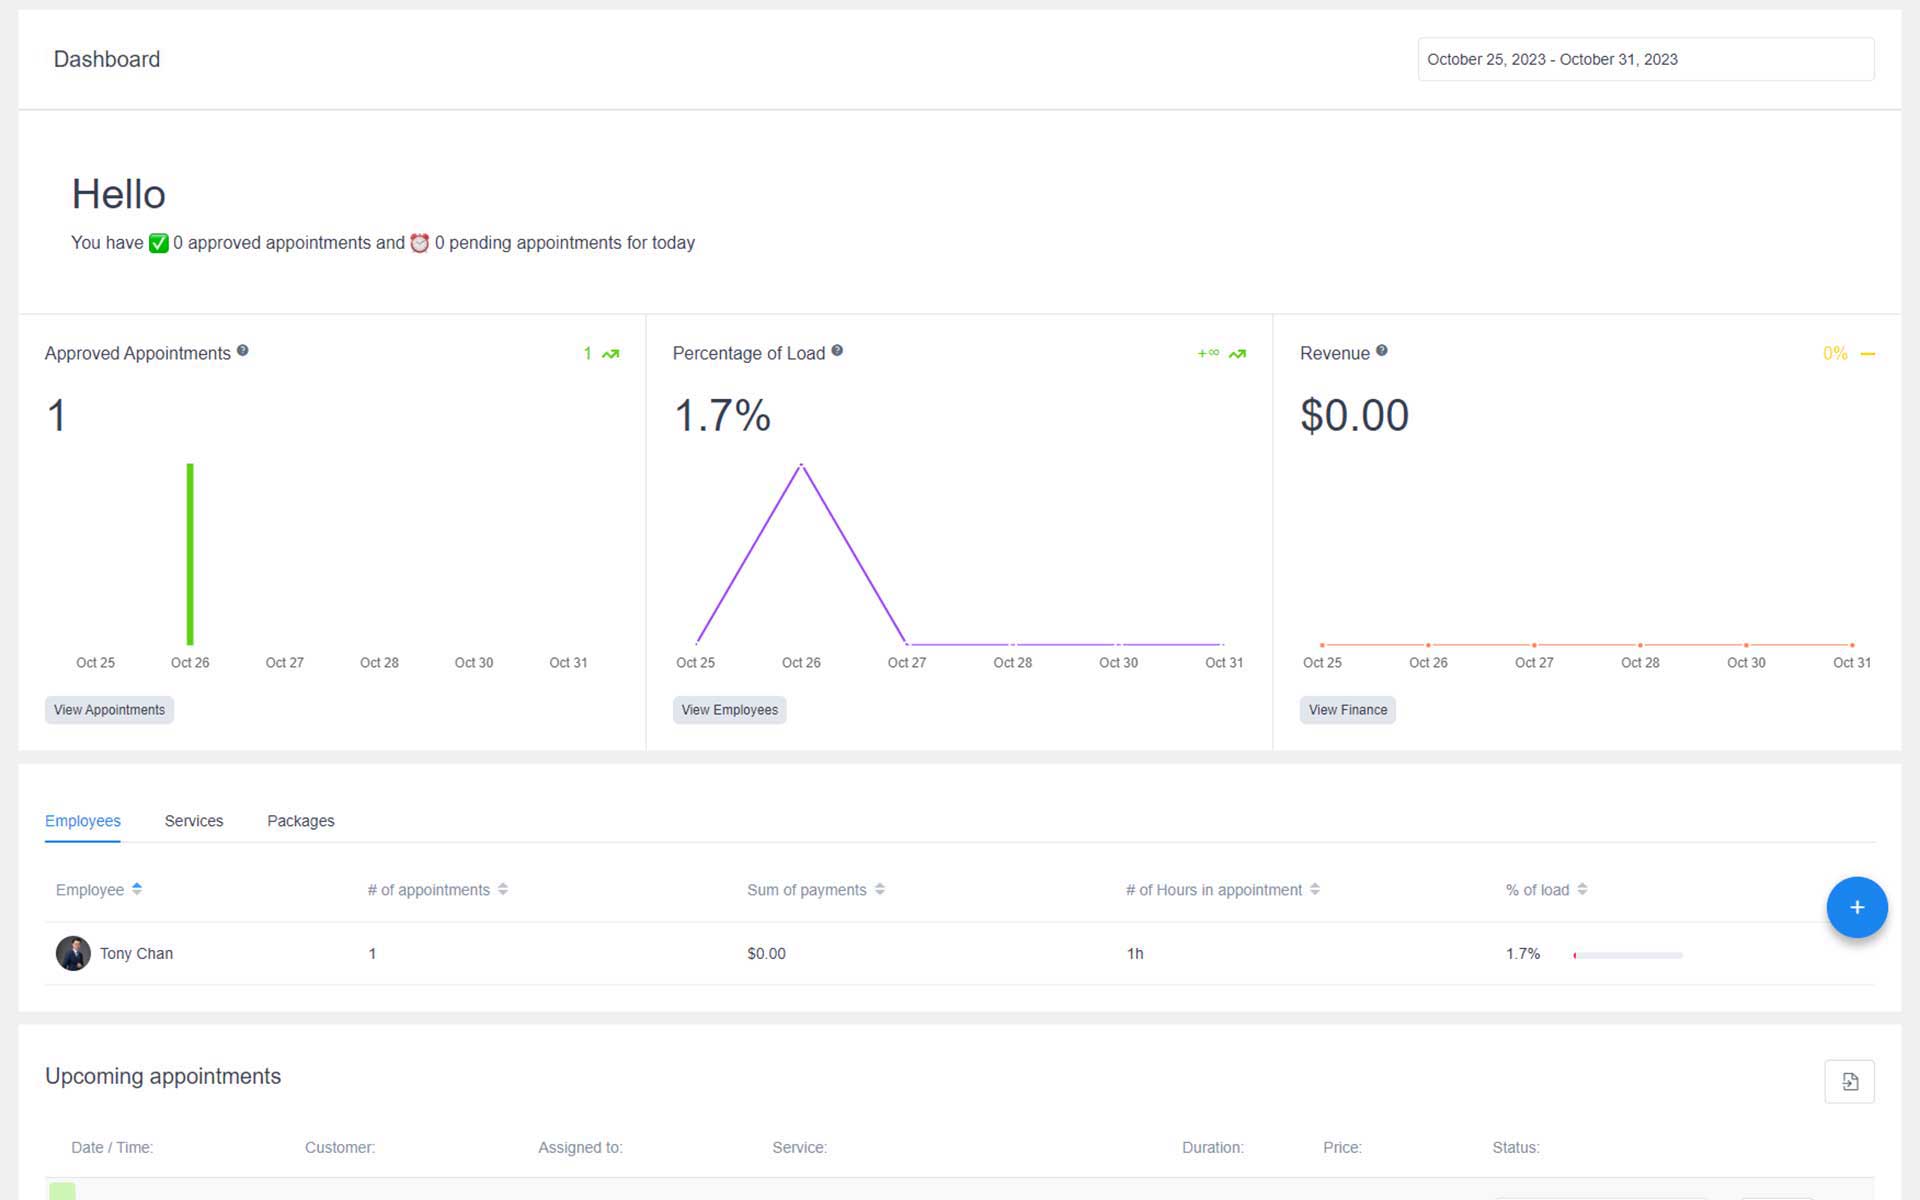
Task: Click the export icon in Upcoming appointments
Action: coord(1849,1081)
